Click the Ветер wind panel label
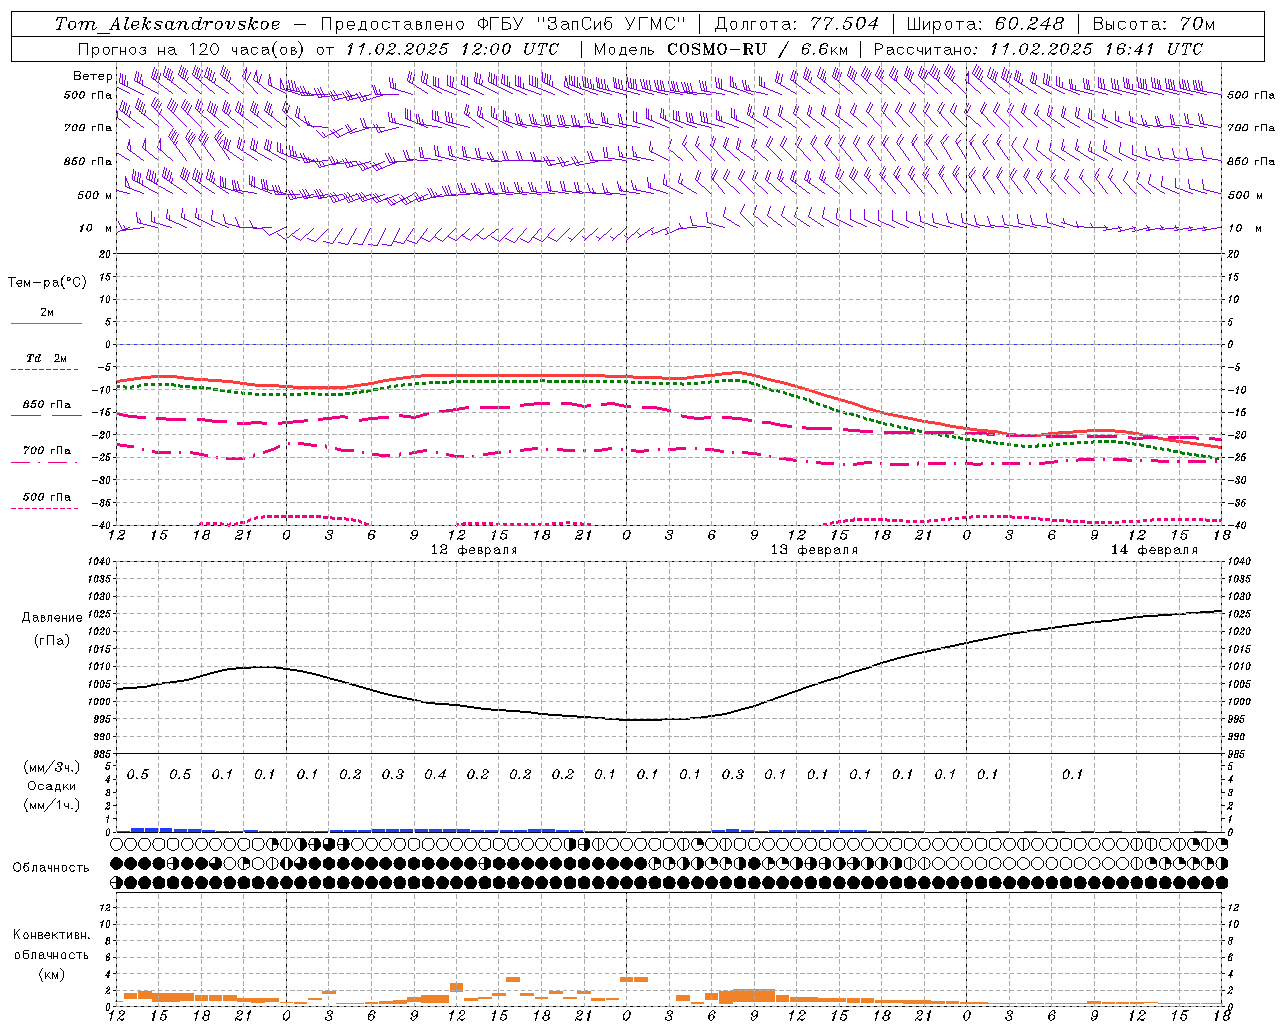This screenshot has width=1280, height=1024. point(93,76)
